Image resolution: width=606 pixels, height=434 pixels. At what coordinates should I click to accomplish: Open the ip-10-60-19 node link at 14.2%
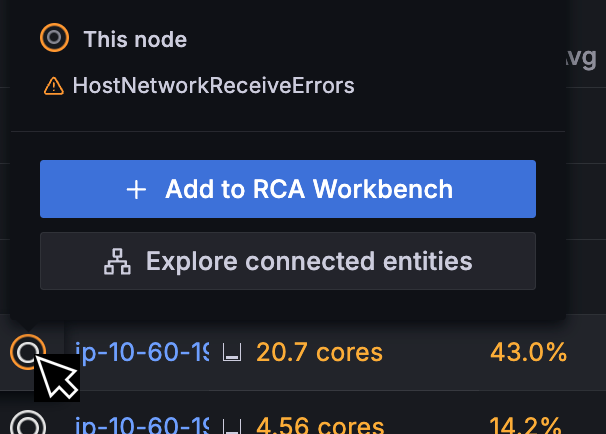pyautogui.click(x=142, y=424)
